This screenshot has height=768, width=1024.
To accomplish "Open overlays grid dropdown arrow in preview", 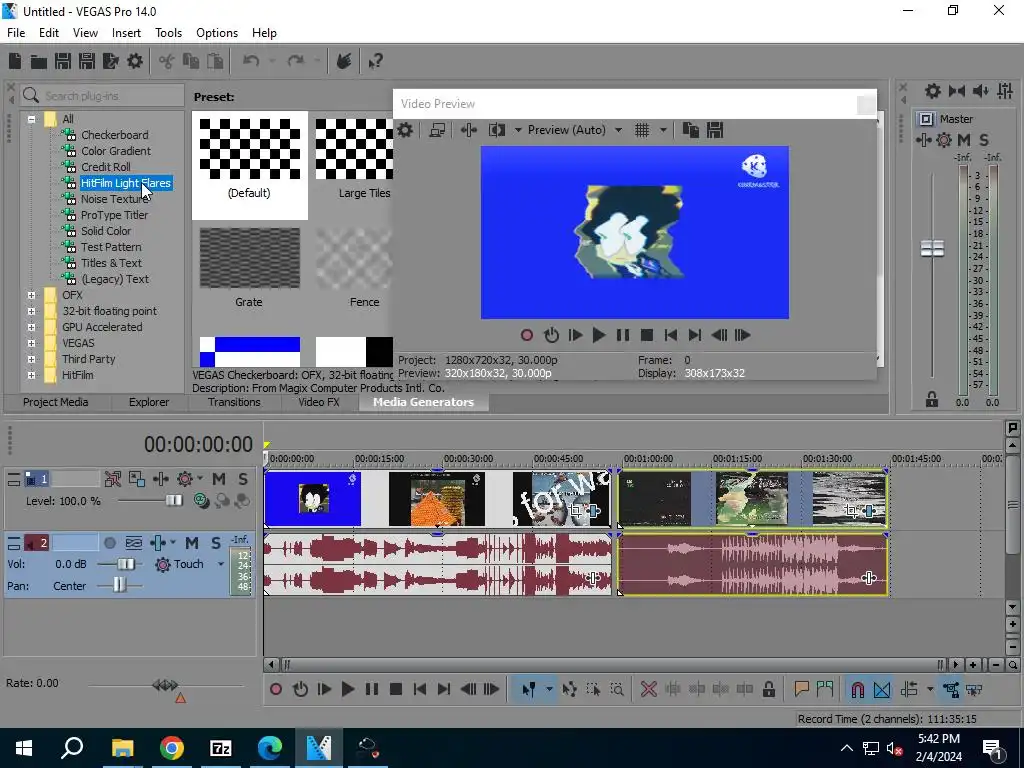I will coord(663,130).
